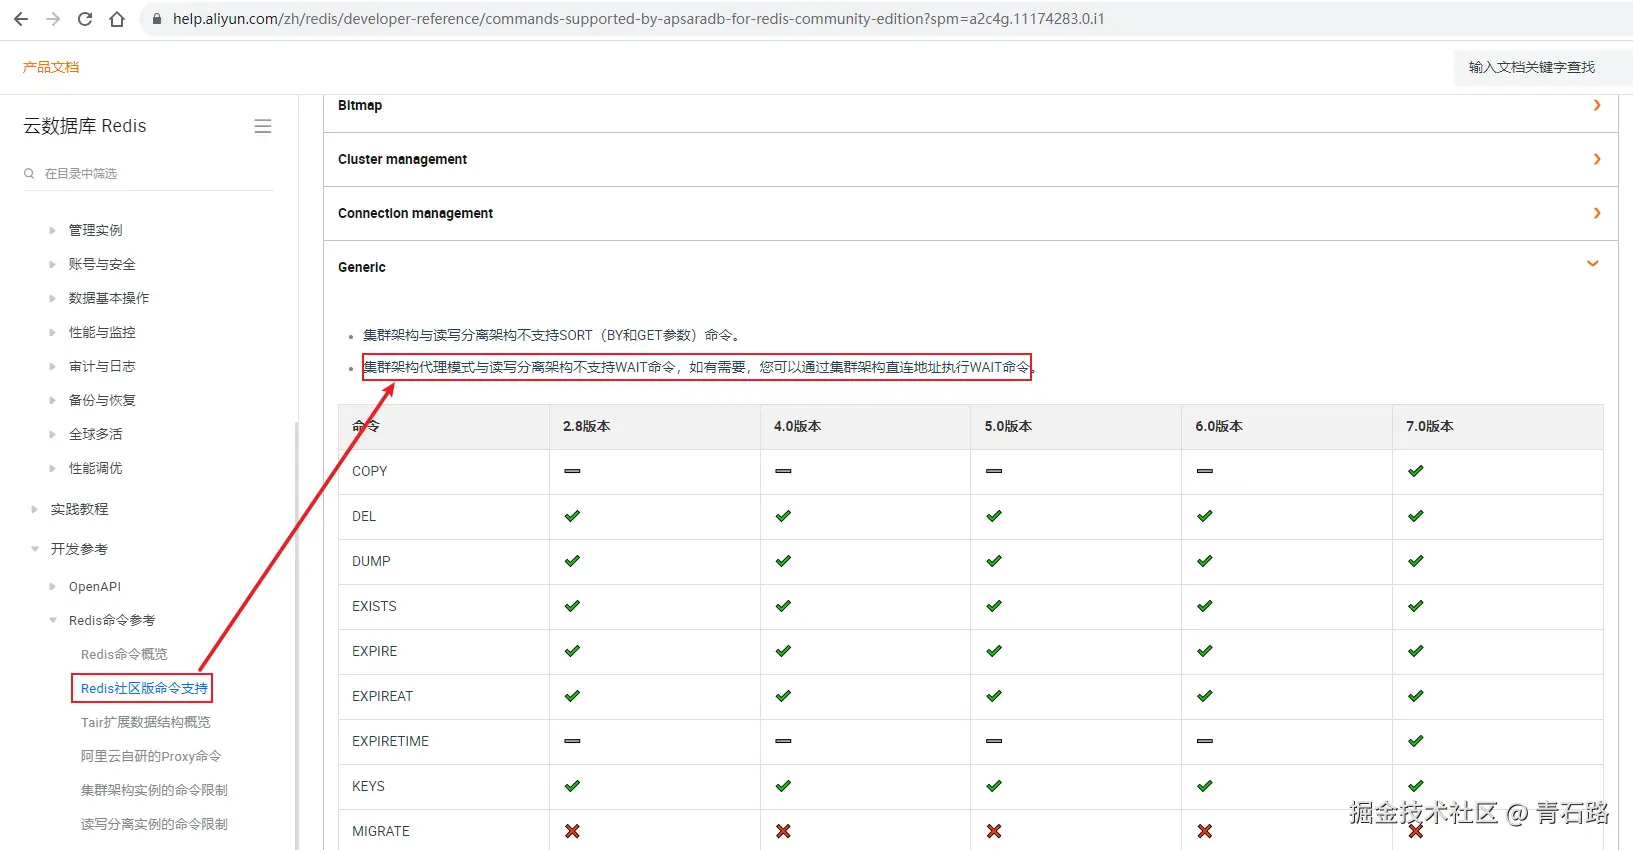The image size is (1633, 850).
Task: Expand the OpenAPI tree node
Action: pos(52,586)
